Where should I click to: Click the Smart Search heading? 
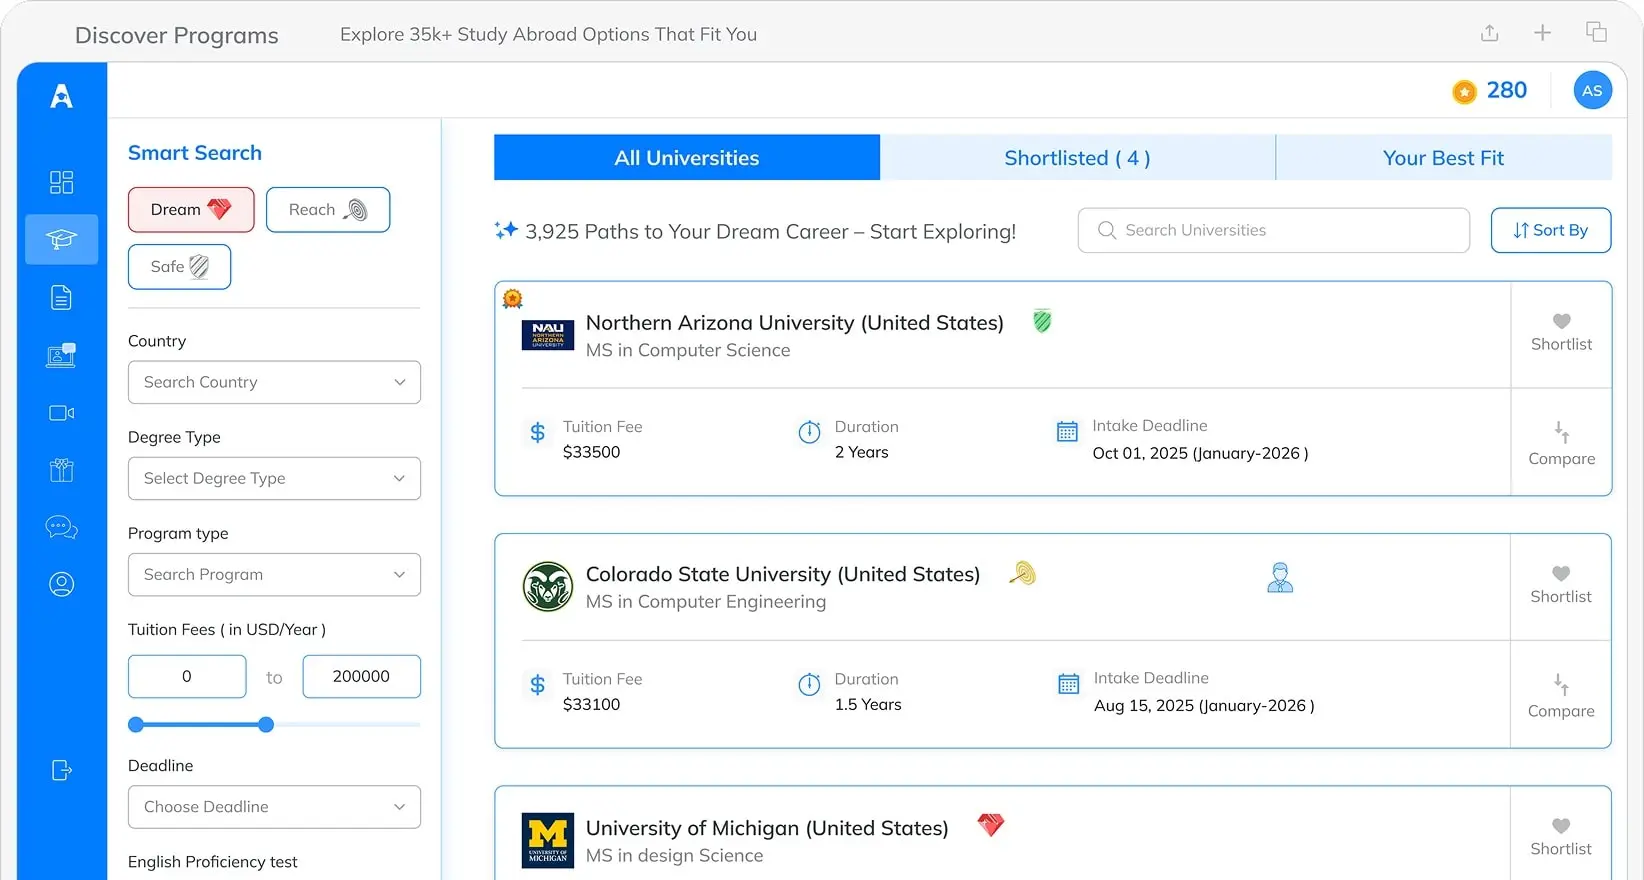click(195, 153)
